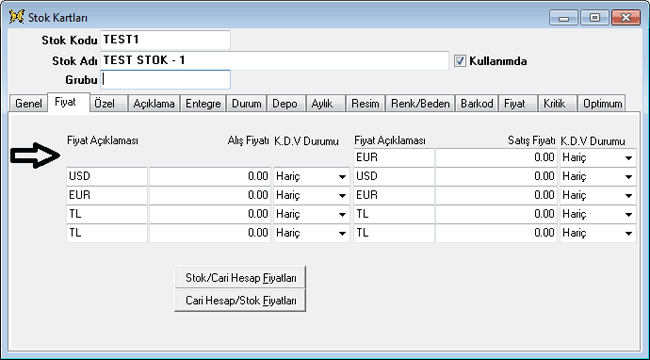Click Satış Fiyatı value in USD row
Image resolution: width=650 pixels, height=360 pixels.
[496, 176]
